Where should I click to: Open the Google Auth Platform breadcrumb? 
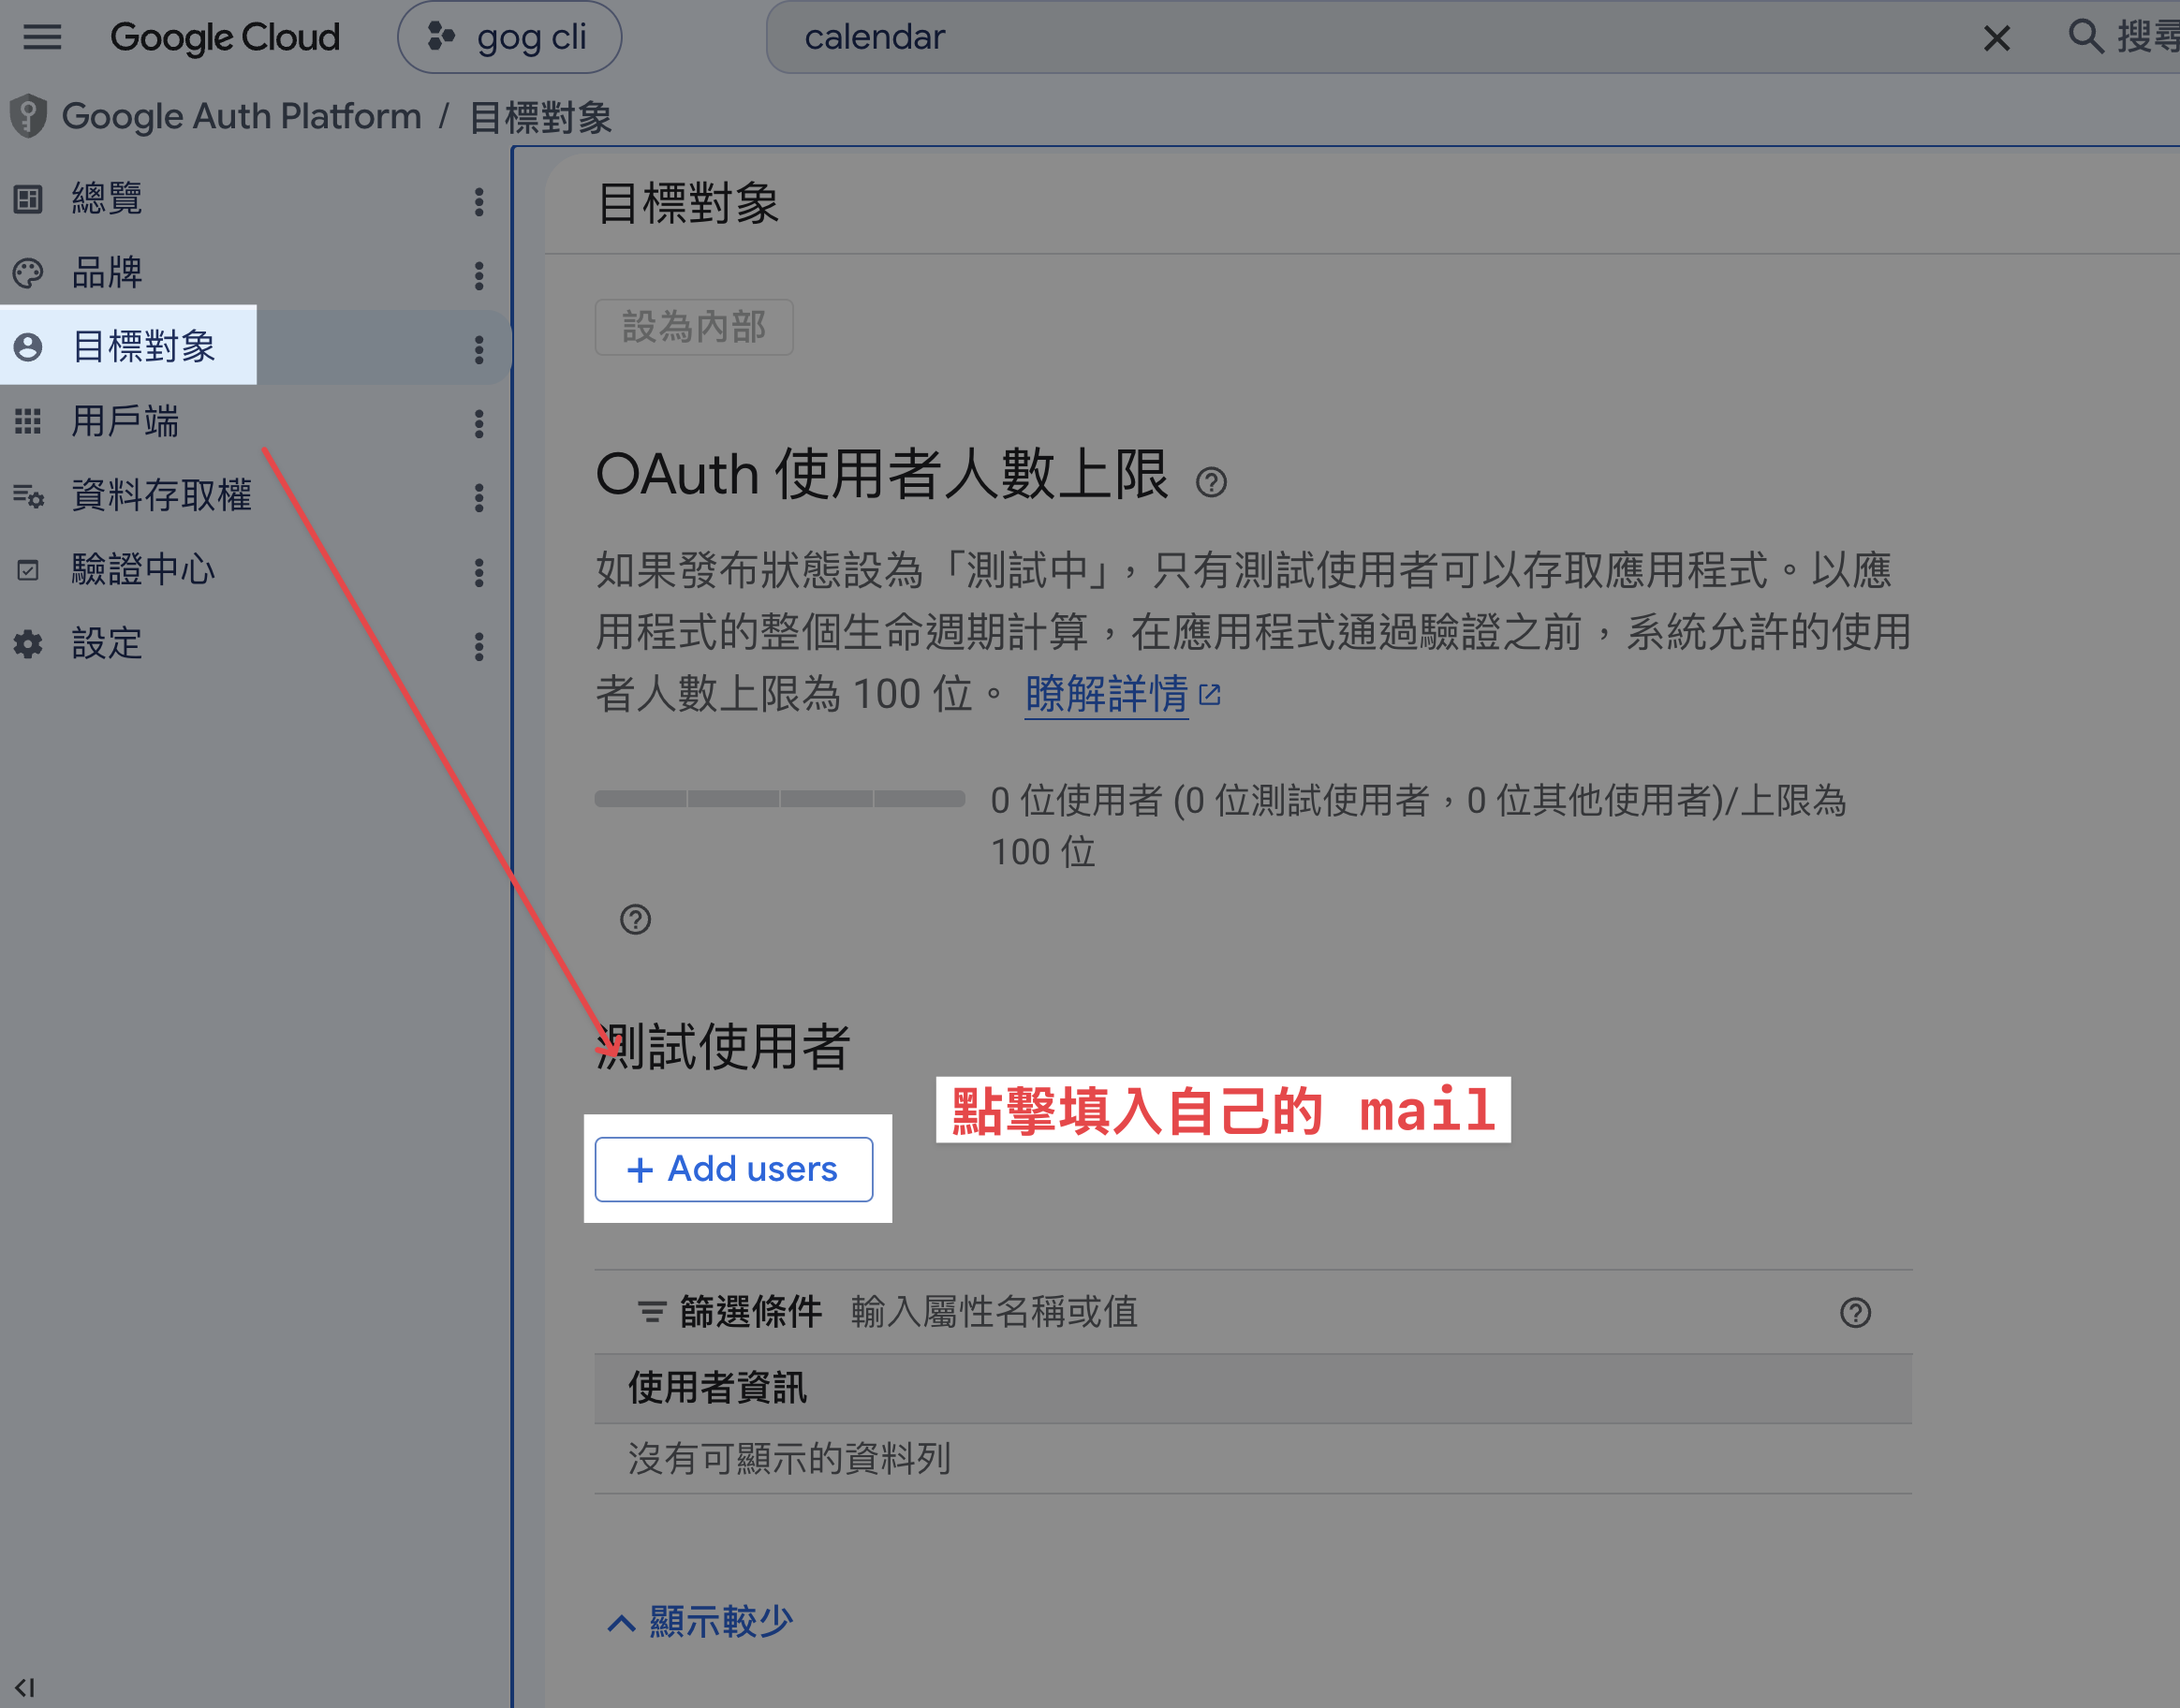241,116
